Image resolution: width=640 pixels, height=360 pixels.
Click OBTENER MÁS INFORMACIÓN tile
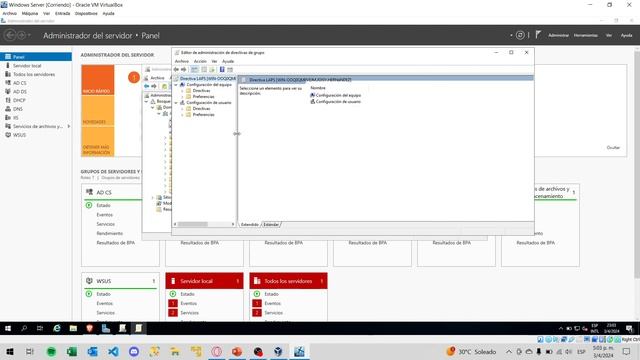click(98, 141)
